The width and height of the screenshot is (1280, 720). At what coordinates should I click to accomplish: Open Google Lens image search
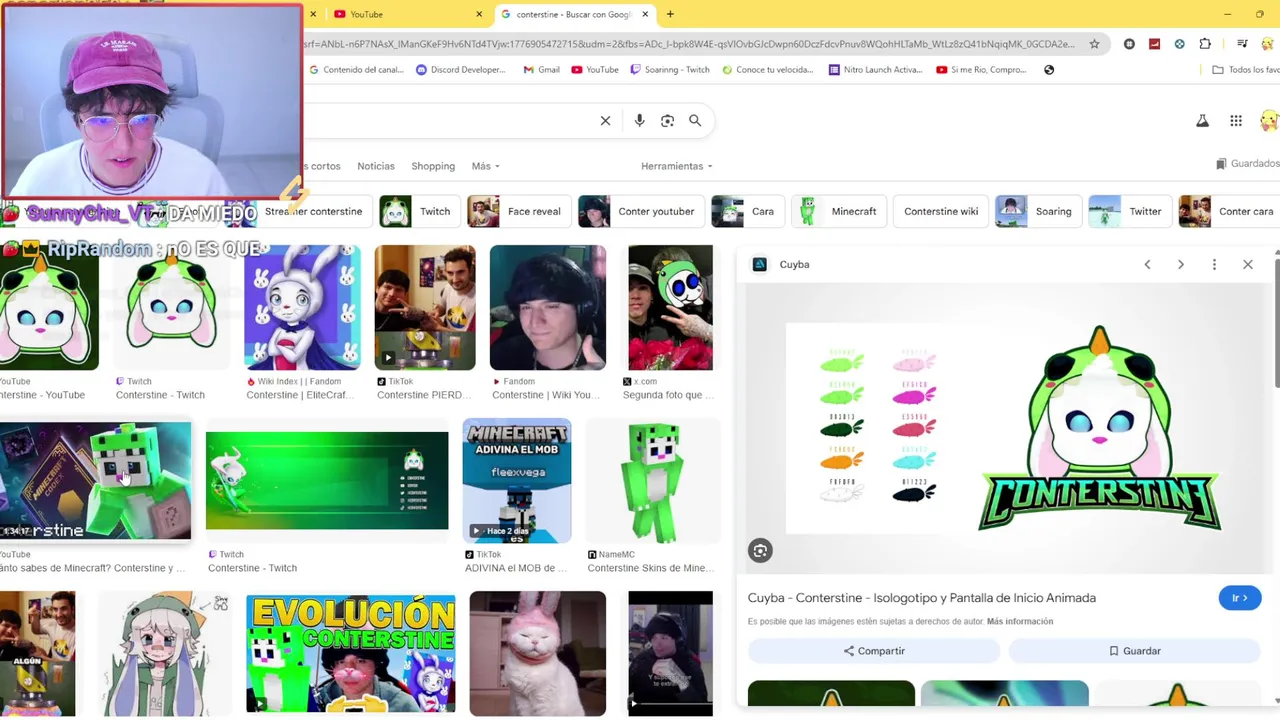coord(667,121)
